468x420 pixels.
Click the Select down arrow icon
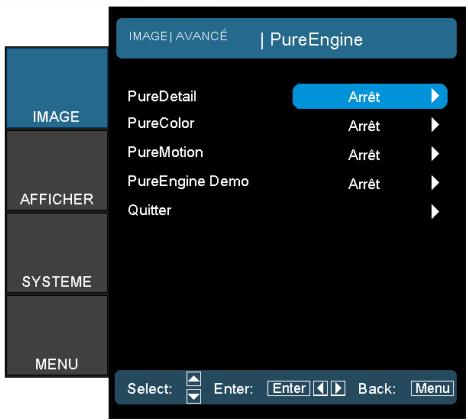[x=194, y=396]
